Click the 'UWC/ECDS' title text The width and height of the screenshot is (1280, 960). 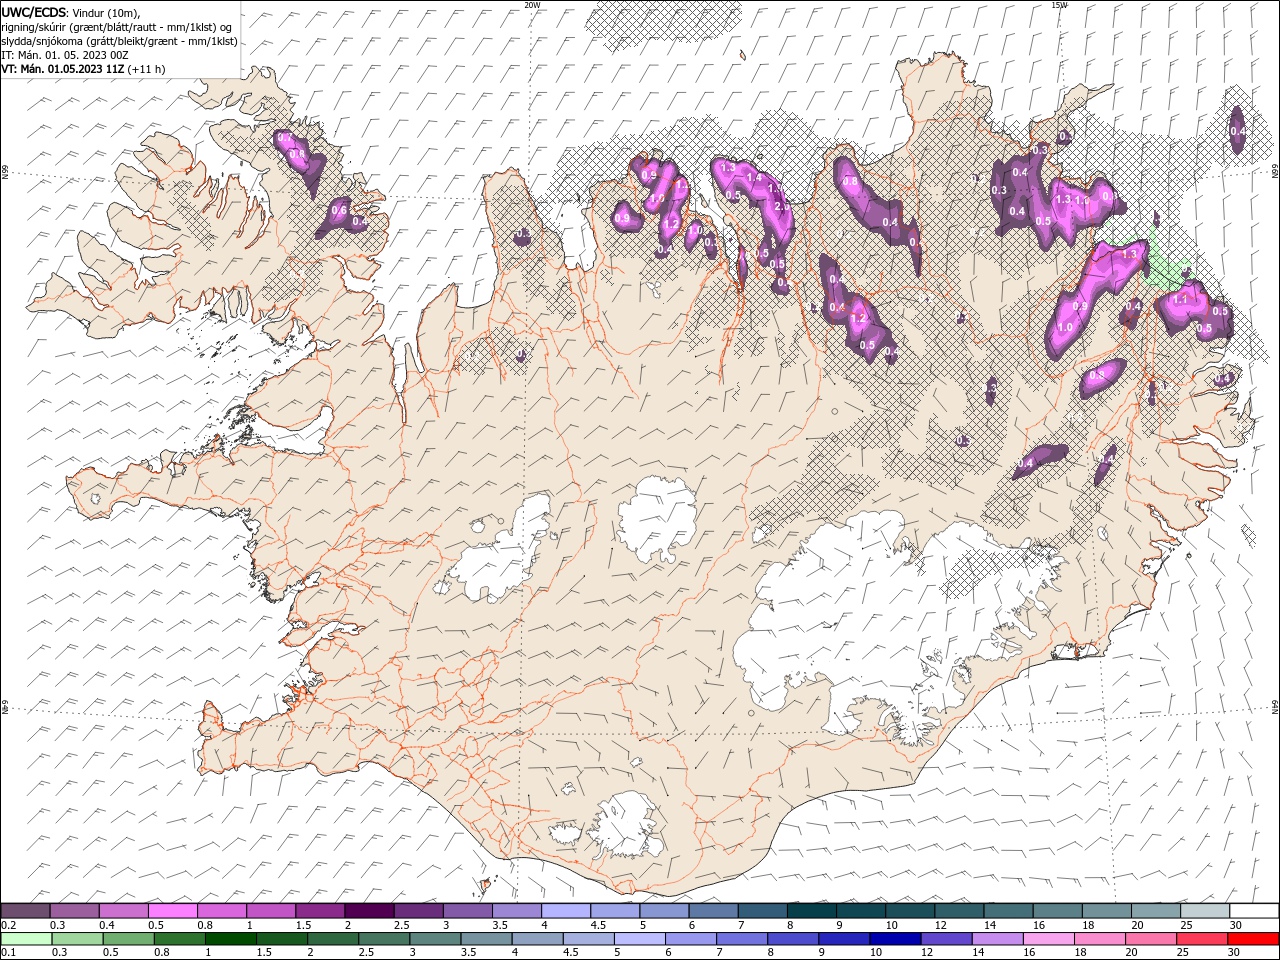click(x=34, y=12)
